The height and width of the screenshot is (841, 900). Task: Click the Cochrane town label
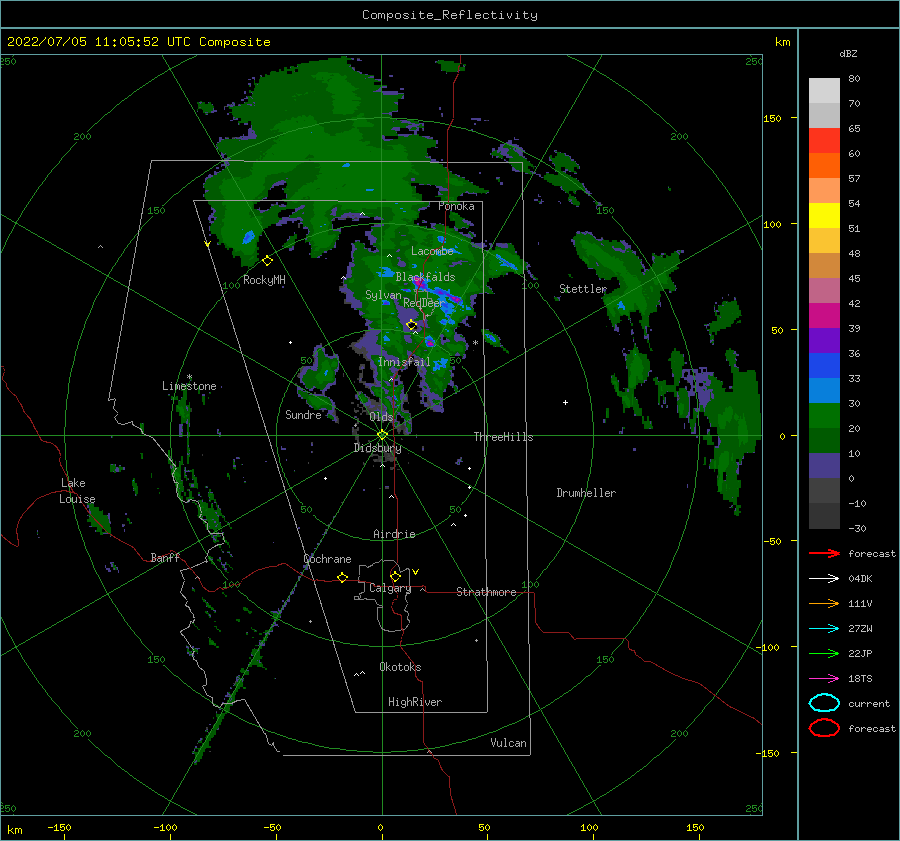coord(327,559)
